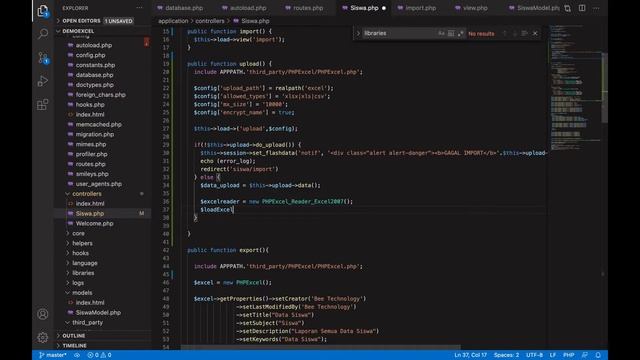Screen dimensions: 640x360
Task: Switch to the SiswaModel.php tab
Action: (534, 8)
